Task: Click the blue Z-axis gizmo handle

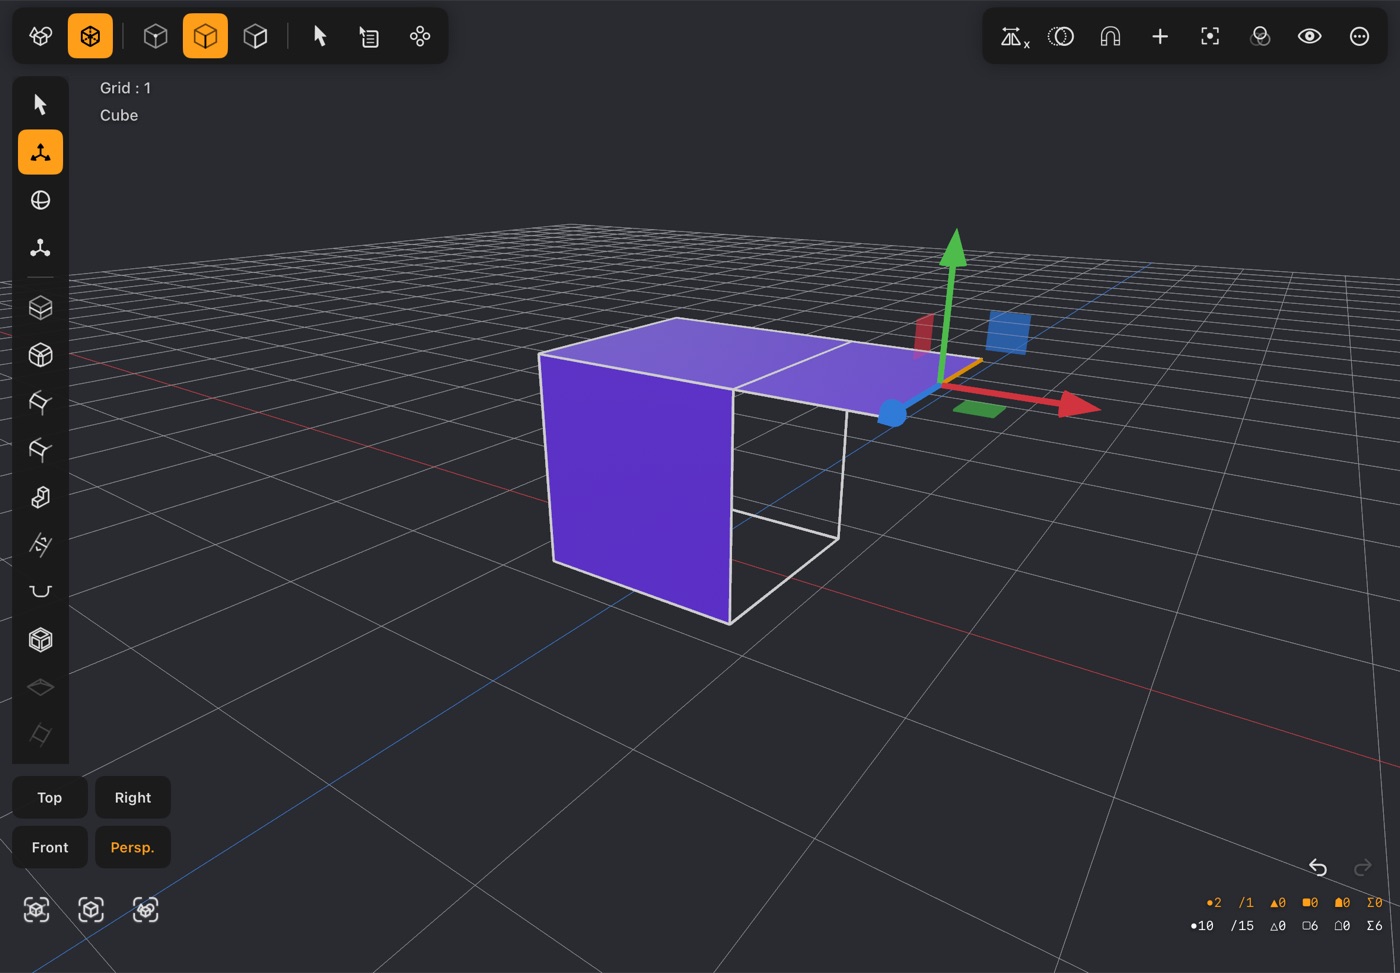Action: (892, 412)
